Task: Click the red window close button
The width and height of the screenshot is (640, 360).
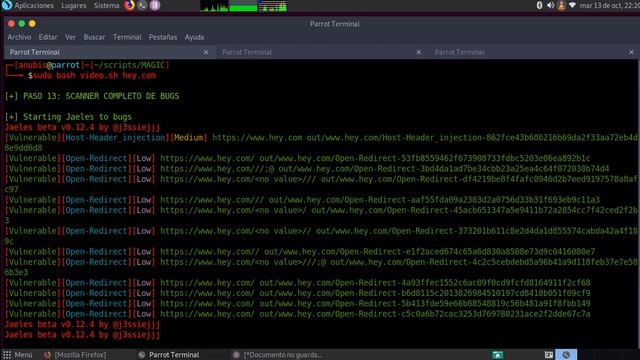Action: [11, 24]
